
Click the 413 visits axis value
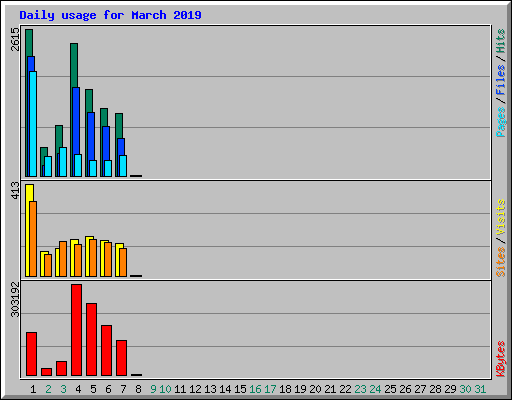point(15,190)
